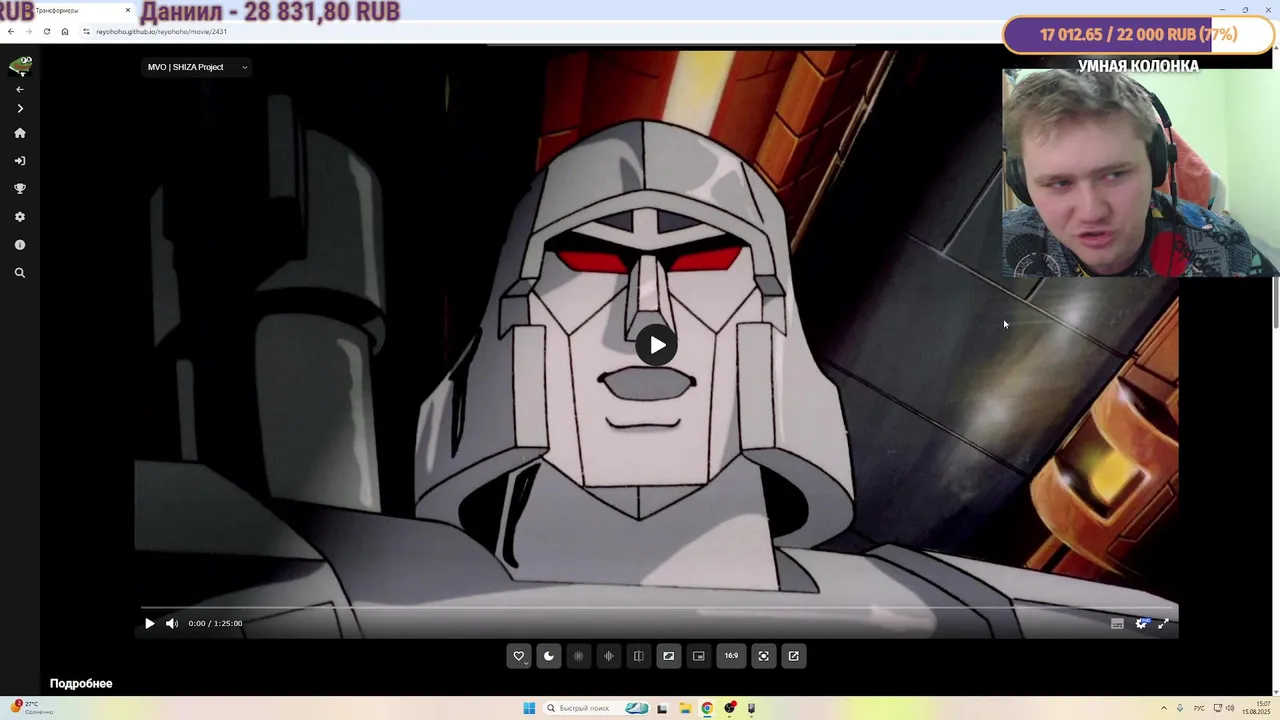Toggle the night mode moon button
The image size is (1280, 720).
pyautogui.click(x=548, y=656)
